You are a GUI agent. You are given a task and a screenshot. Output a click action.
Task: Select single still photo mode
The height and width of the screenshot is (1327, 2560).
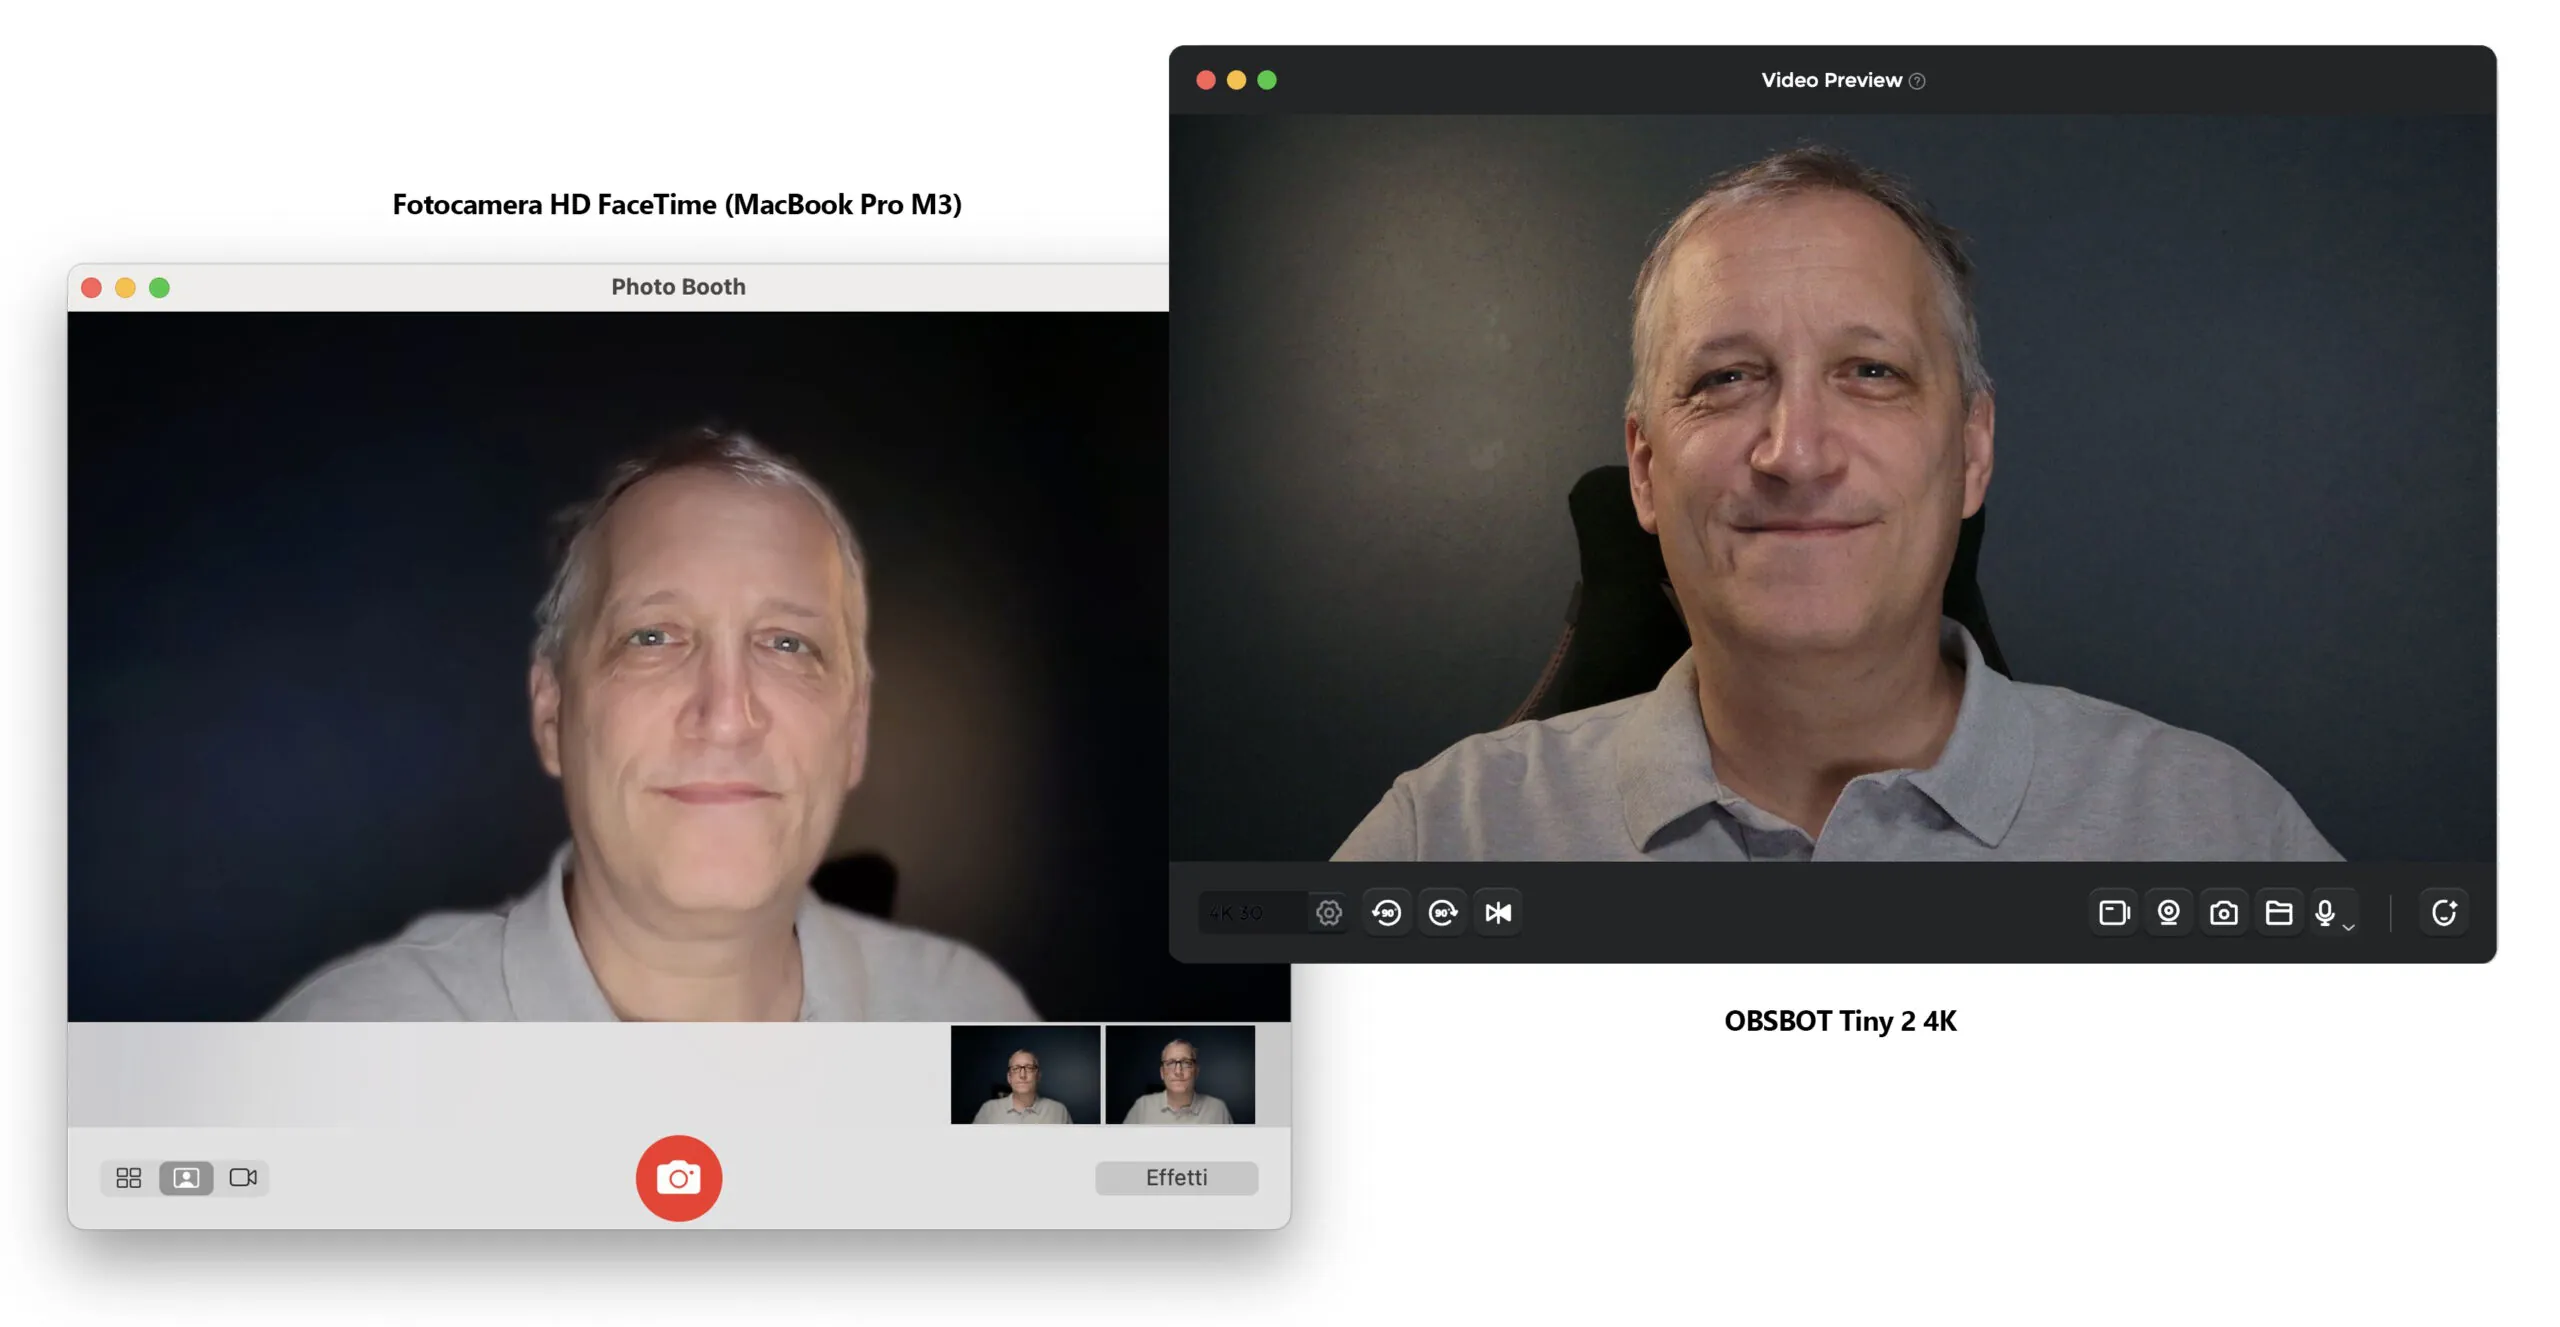coord(186,1177)
